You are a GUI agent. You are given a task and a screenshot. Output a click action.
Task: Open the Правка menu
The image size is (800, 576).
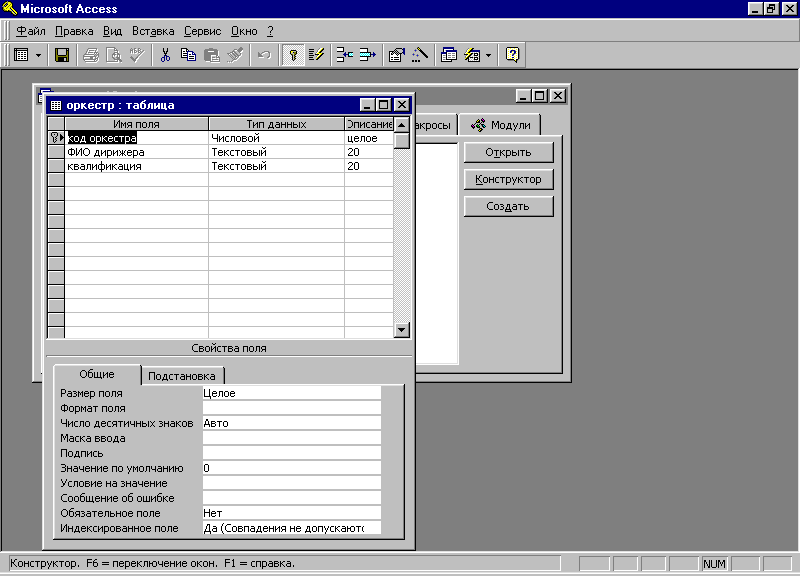74,31
